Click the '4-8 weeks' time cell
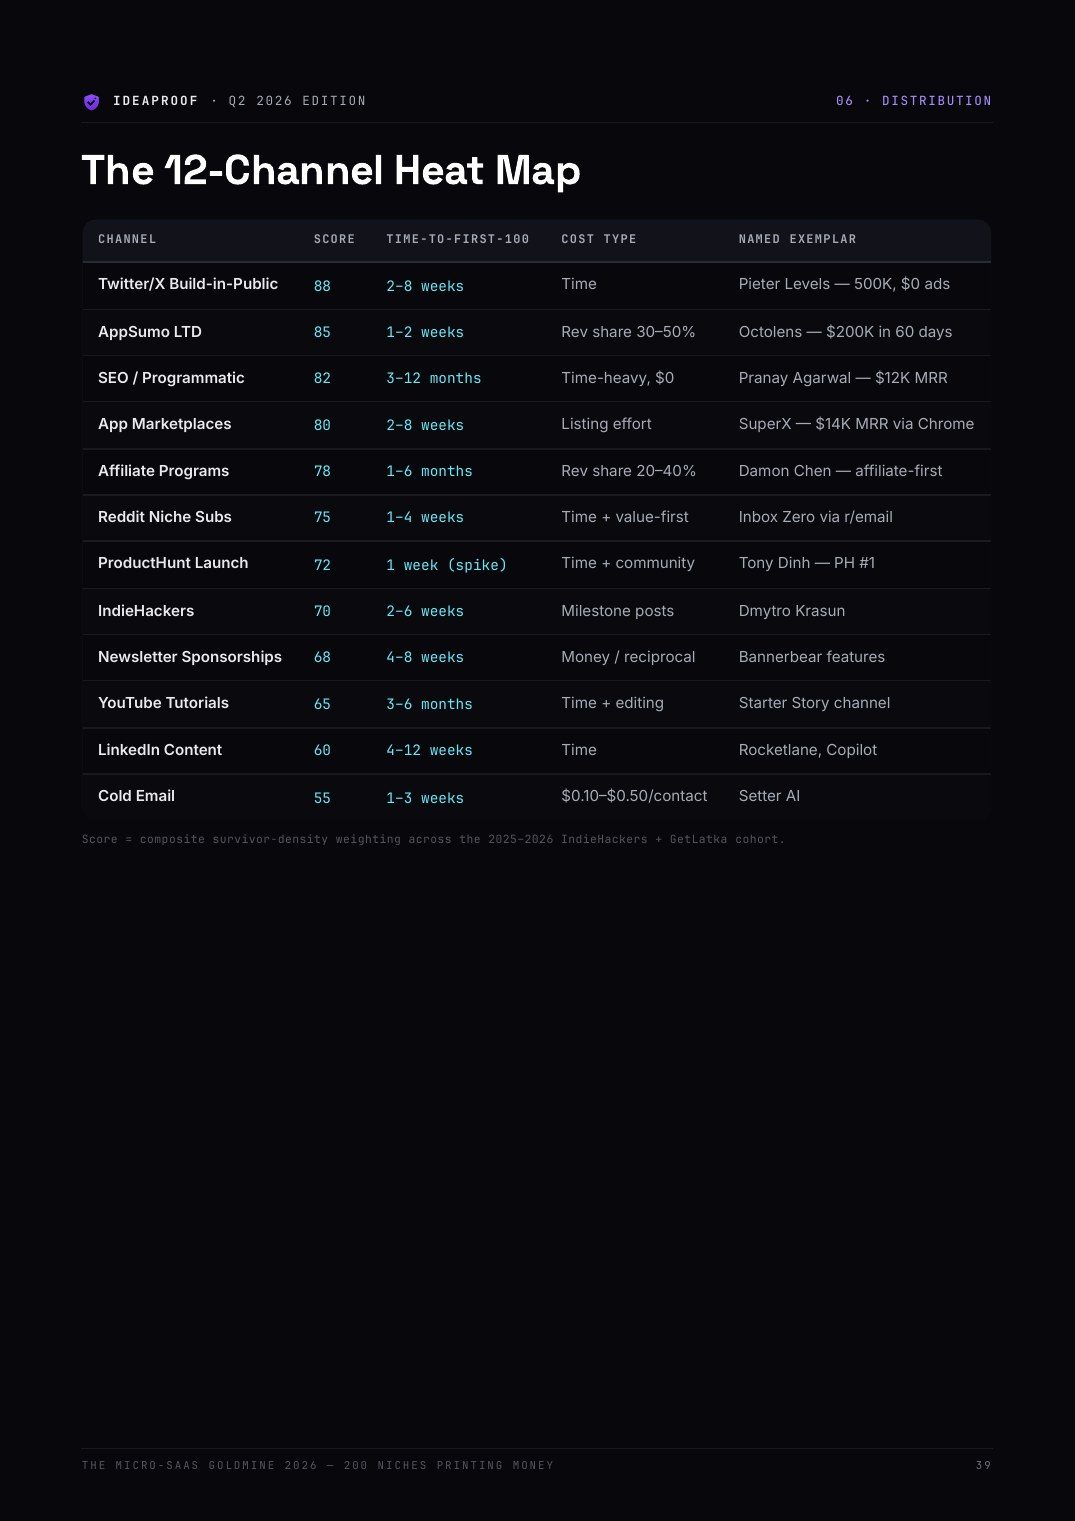1075x1521 pixels. [425, 657]
